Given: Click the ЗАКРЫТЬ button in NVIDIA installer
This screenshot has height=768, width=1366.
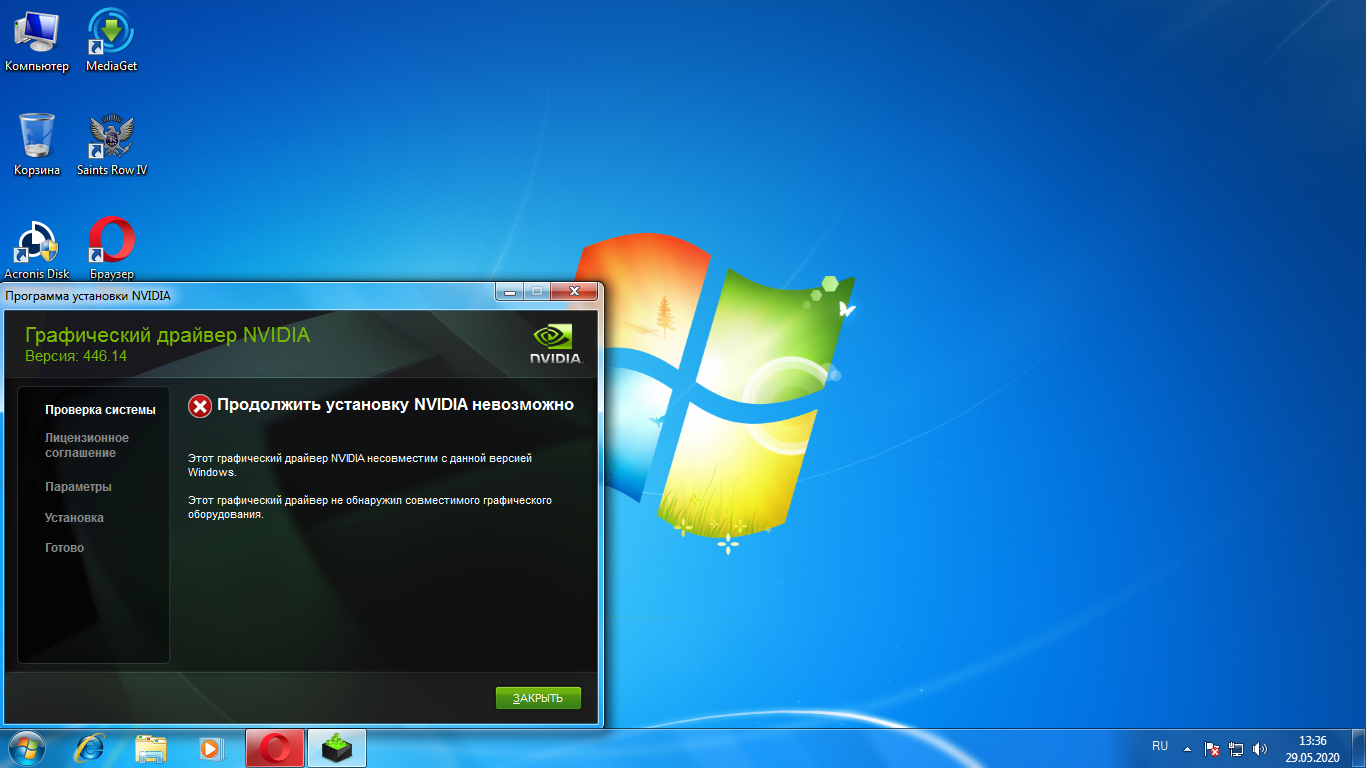Looking at the screenshot, I should tap(538, 698).
